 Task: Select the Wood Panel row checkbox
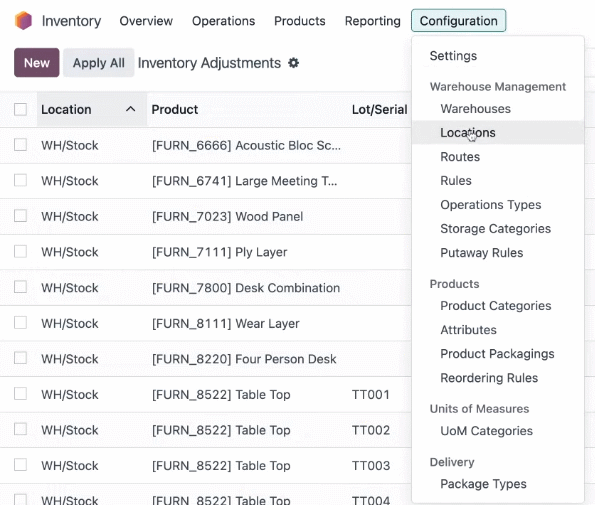20,216
